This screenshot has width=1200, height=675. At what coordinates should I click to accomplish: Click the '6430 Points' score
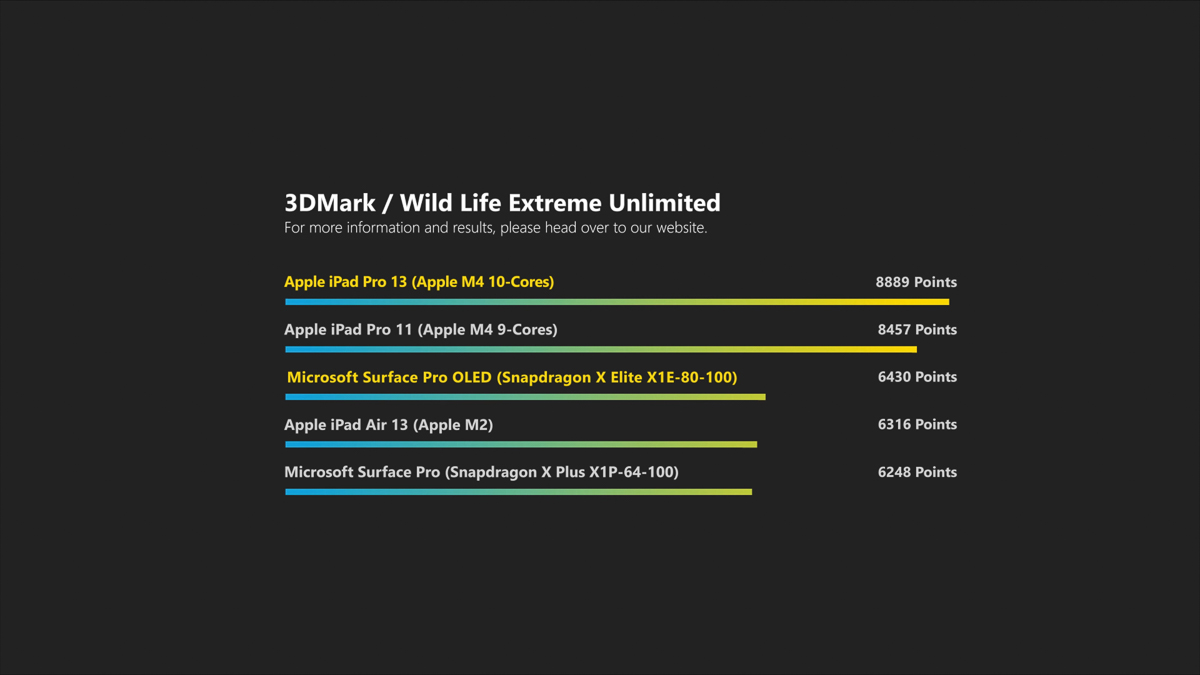point(917,377)
